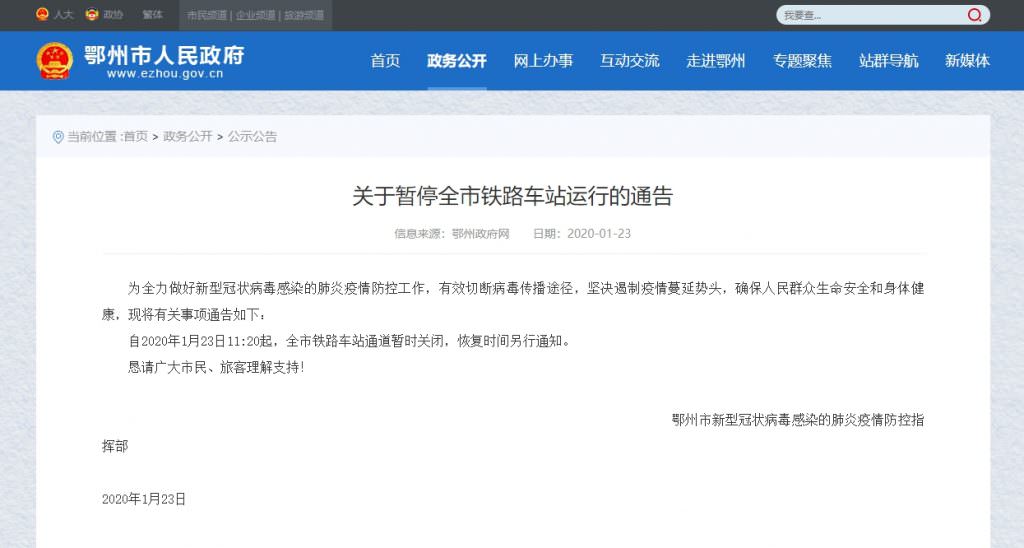Select 专题聚焦 in the main navigation
This screenshot has height=548, width=1024.
tap(802, 61)
